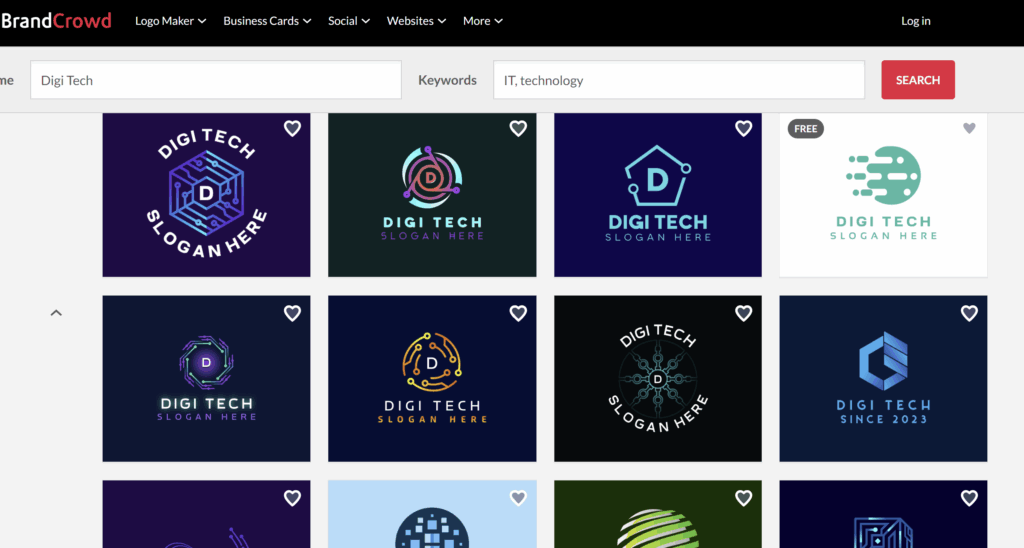Click heart icon on free teal logo
The image size is (1024, 548).
pyautogui.click(x=969, y=128)
